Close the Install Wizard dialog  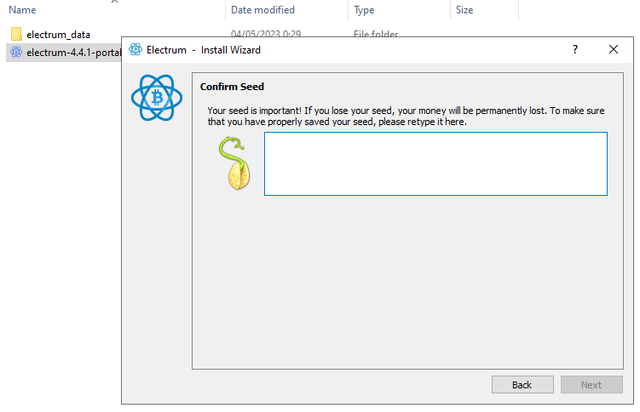tap(613, 49)
